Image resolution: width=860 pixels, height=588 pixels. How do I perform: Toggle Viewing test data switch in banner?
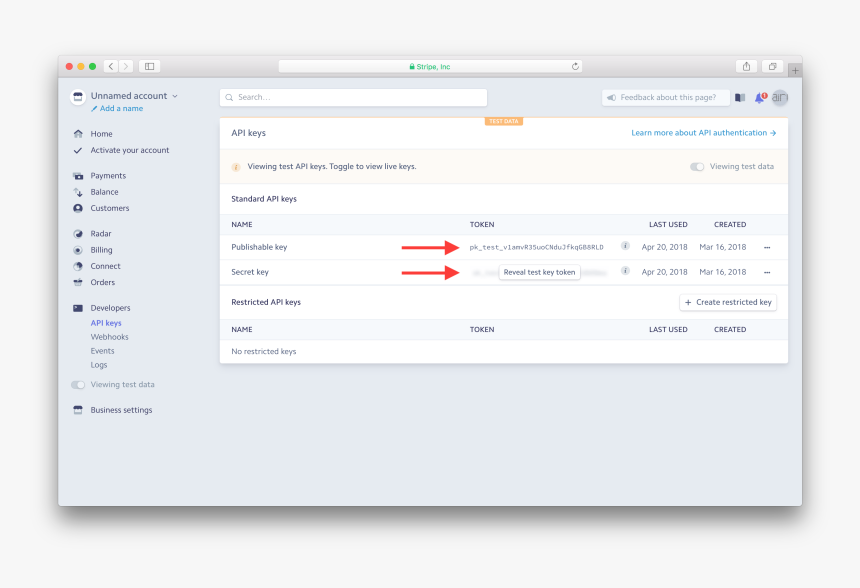click(697, 167)
